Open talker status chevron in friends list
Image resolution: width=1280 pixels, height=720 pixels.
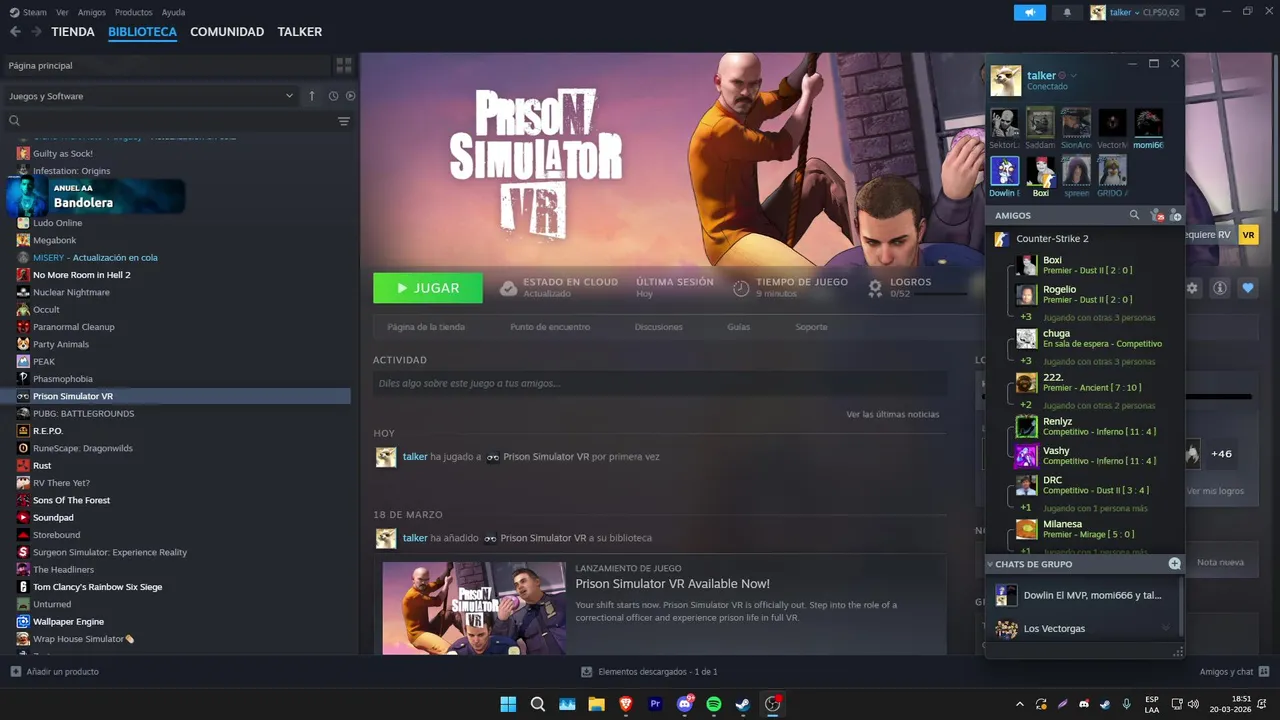[x=1074, y=76]
